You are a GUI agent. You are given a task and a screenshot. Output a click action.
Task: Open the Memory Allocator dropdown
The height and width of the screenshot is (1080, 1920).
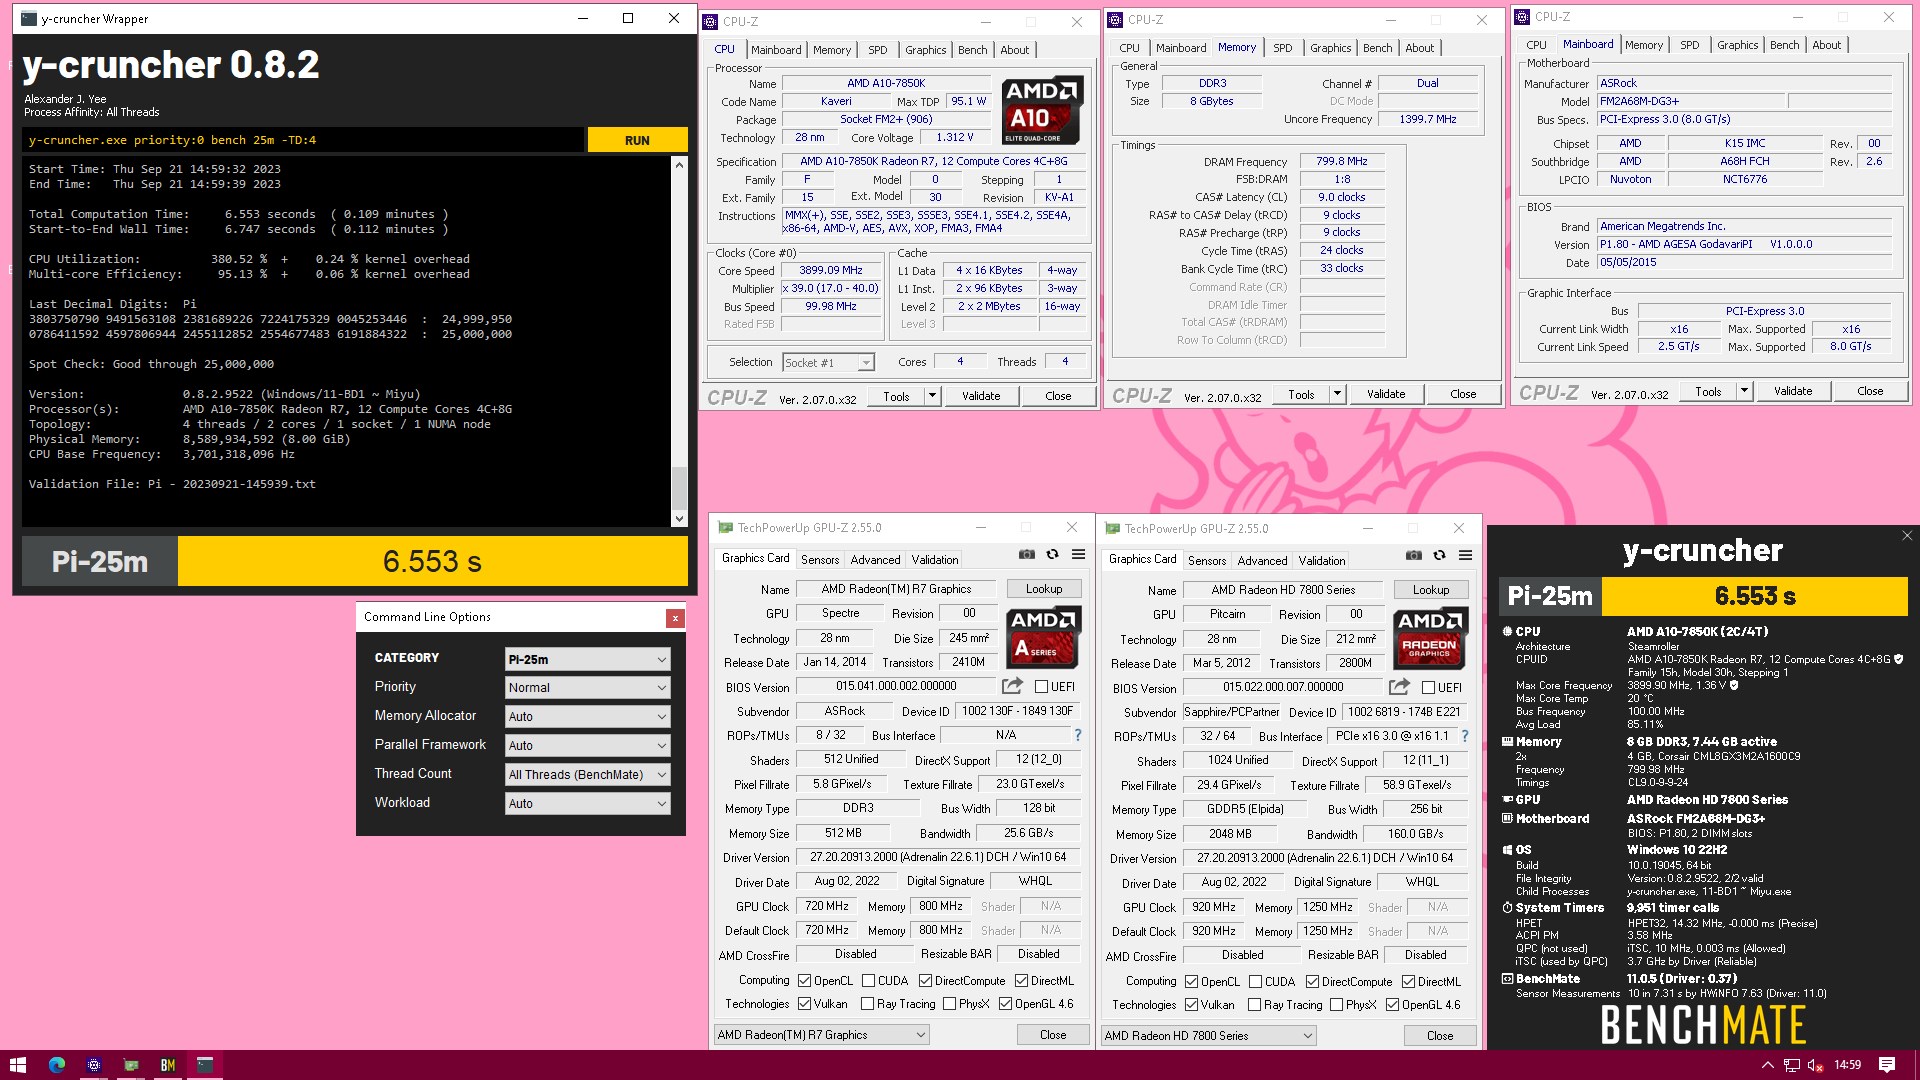point(588,717)
